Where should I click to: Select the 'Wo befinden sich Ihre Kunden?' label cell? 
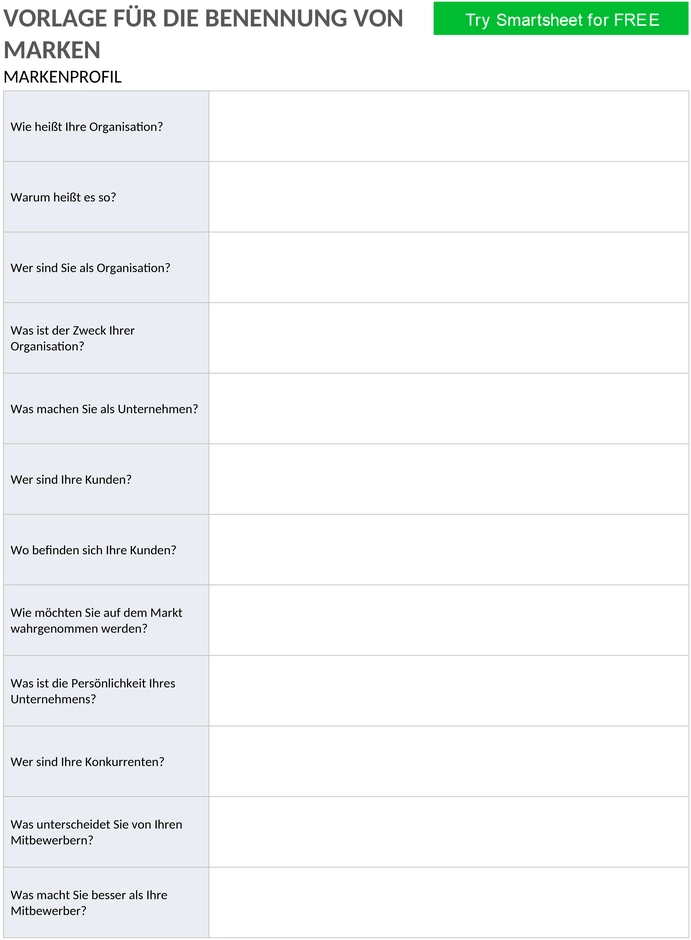(106, 550)
